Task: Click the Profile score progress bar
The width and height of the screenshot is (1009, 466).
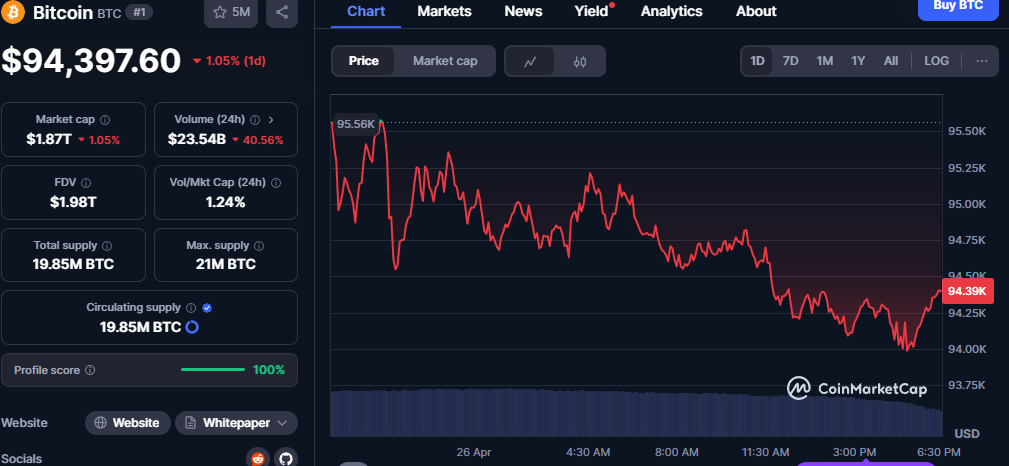Action: pos(213,369)
